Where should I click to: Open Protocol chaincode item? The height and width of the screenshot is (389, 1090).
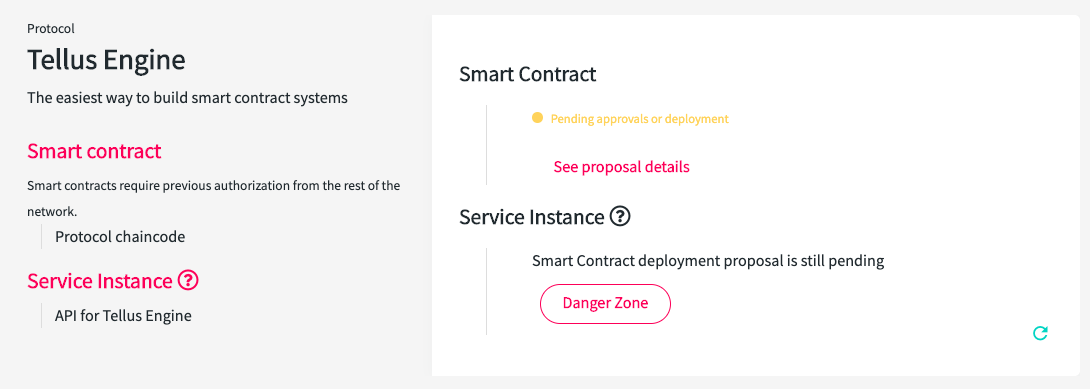[x=120, y=236]
